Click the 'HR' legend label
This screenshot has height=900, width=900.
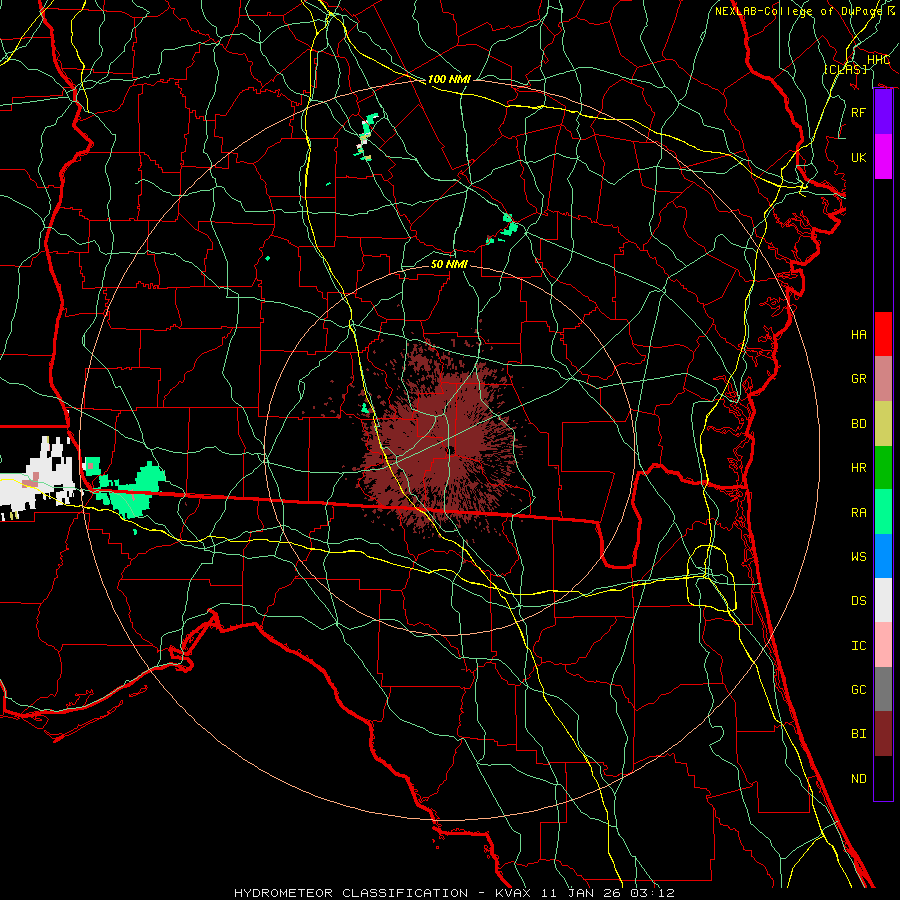(858, 468)
